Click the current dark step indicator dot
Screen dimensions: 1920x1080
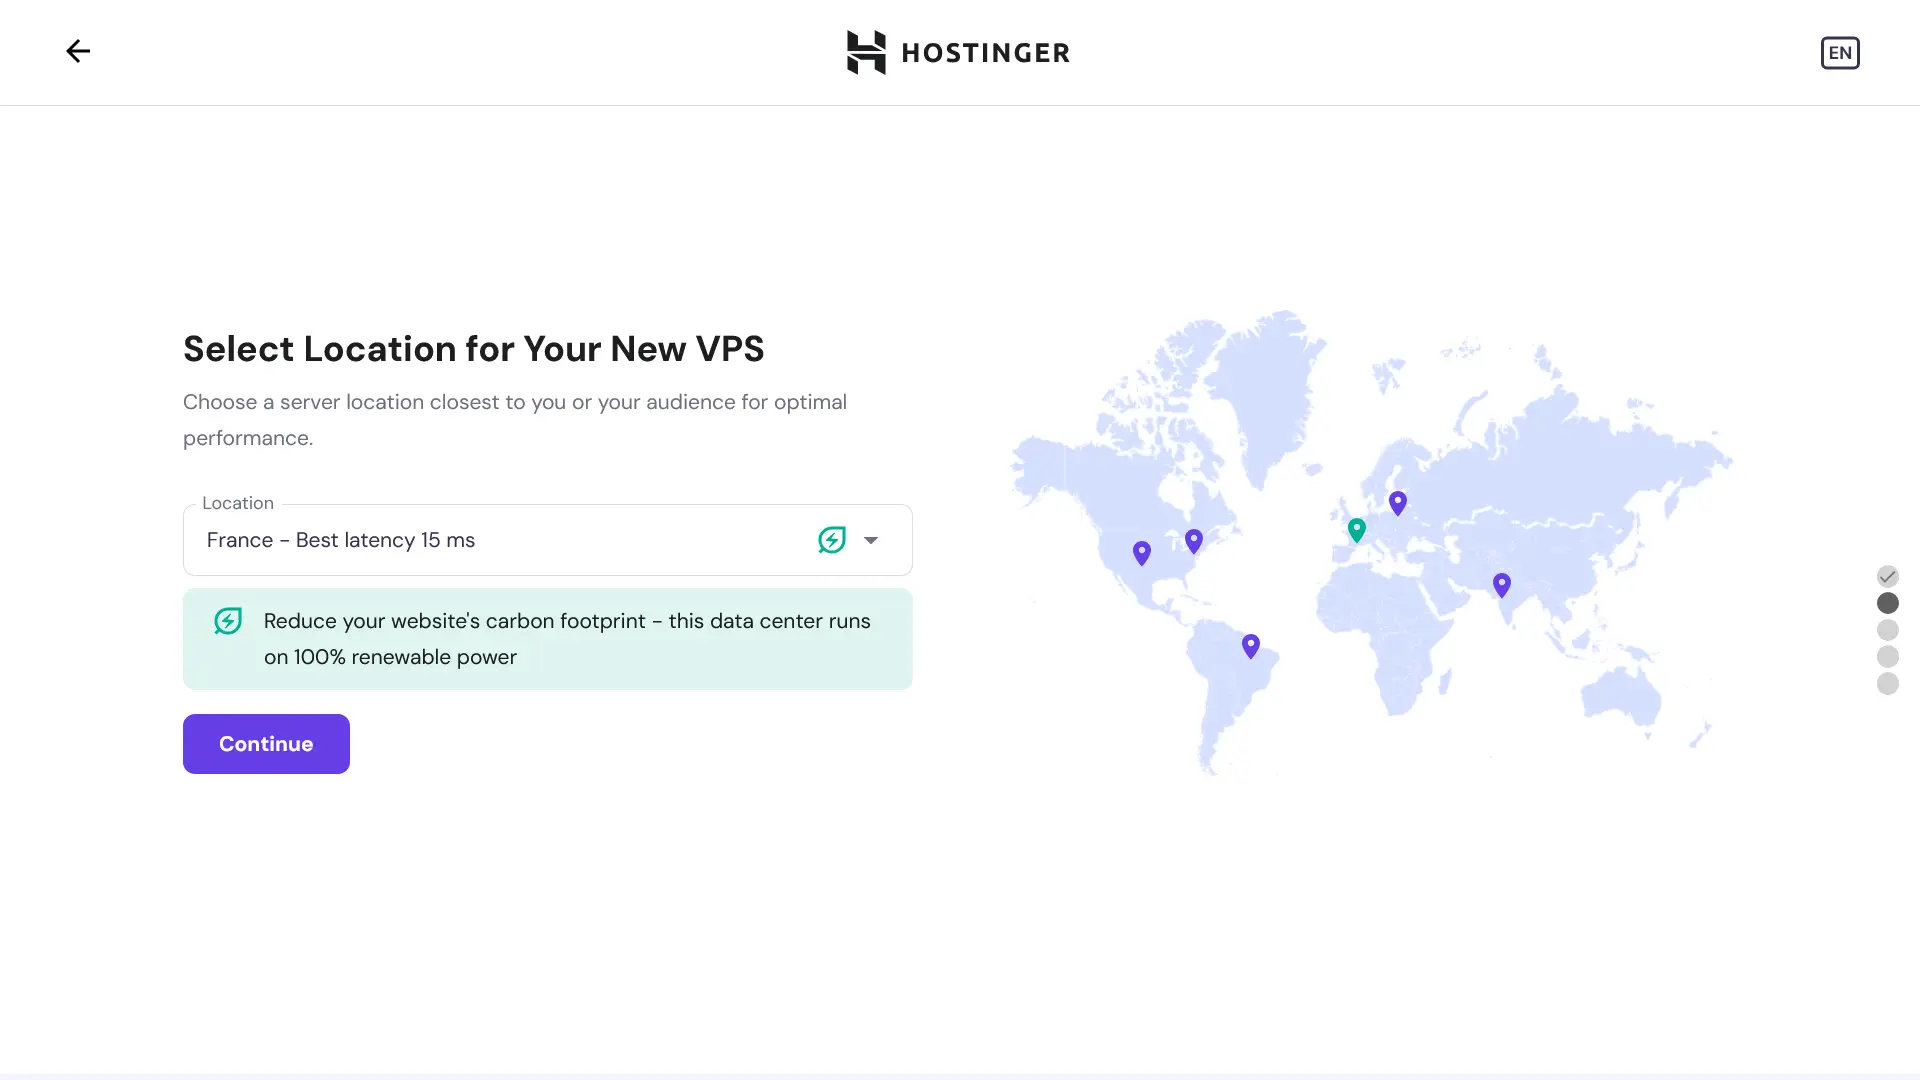point(1887,603)
